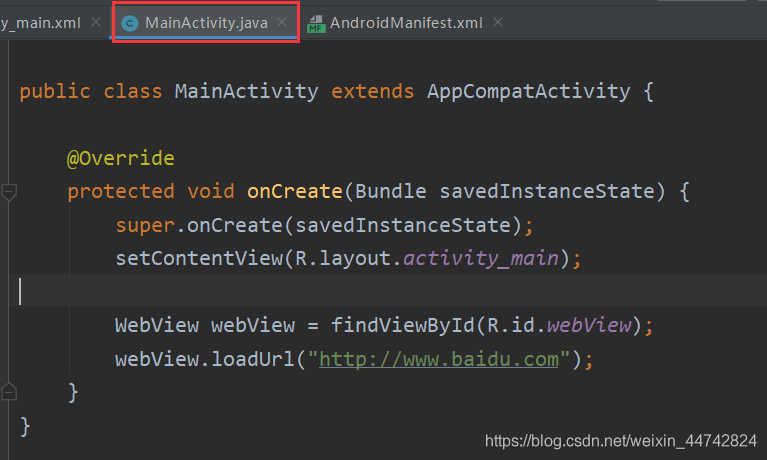Click the protected keyword
767x460 pixels.
[x=121, y=191]
